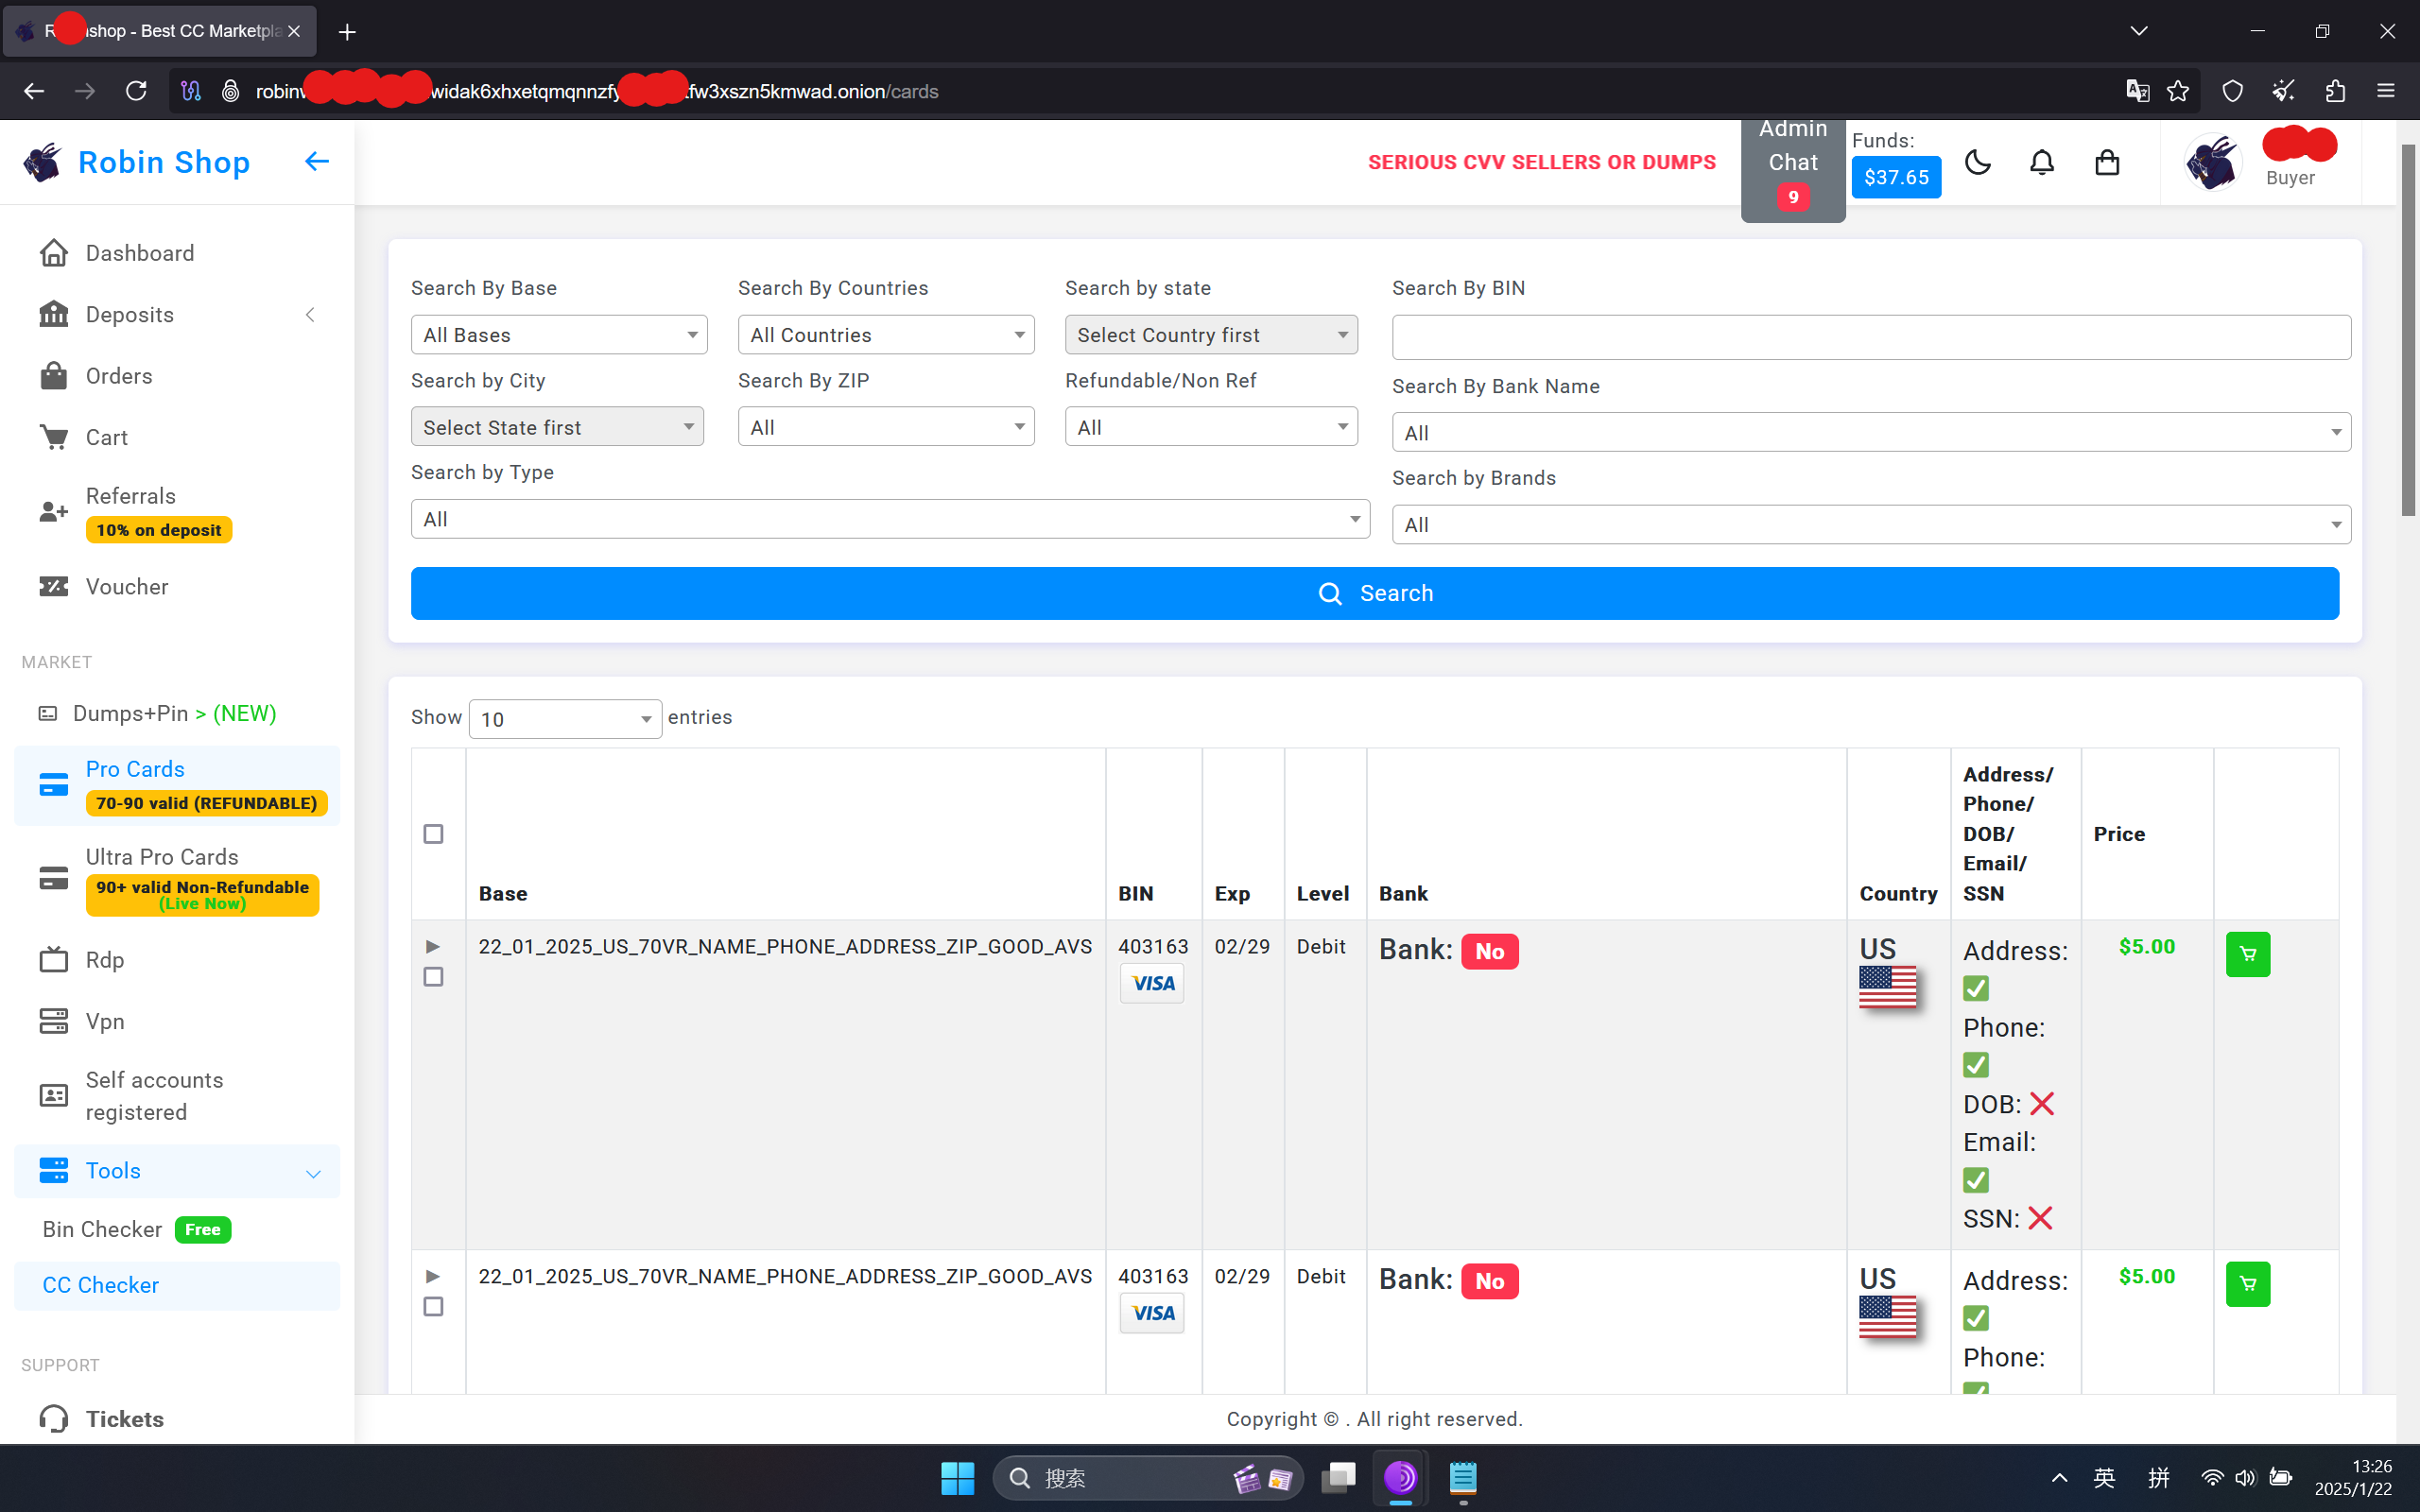Click green cart button in second row
Screen dimensions: 2420x1512
click(2248, 1284)
